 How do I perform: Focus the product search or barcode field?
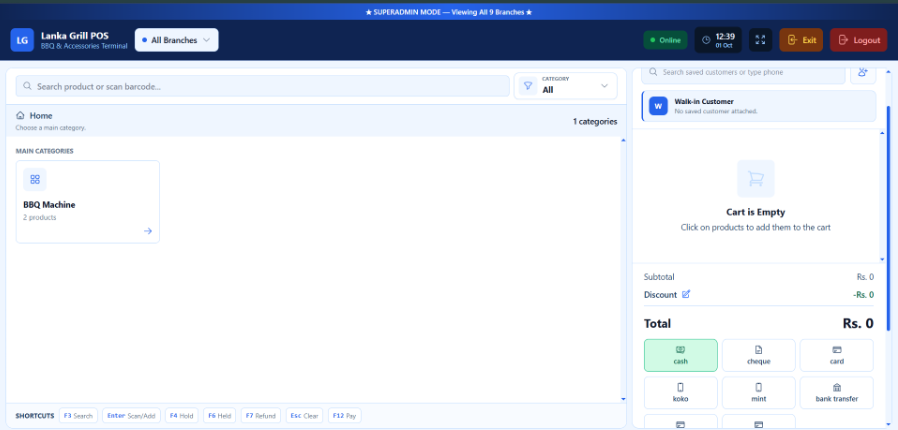click(262, 86)
